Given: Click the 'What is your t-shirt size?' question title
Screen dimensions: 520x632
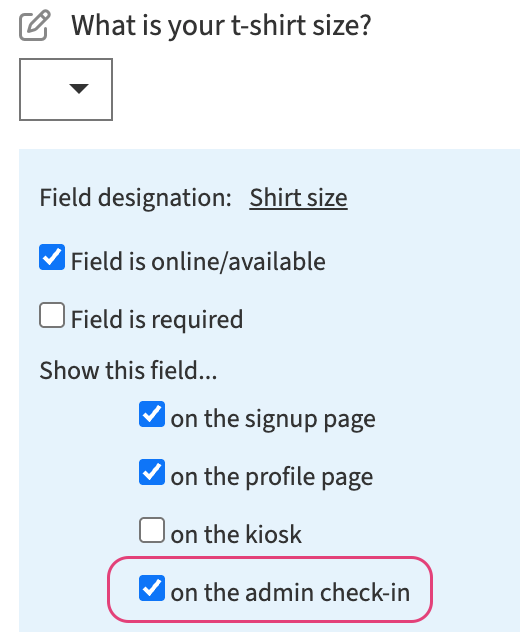Looking at the screenshot, I should tap(221, 26).
